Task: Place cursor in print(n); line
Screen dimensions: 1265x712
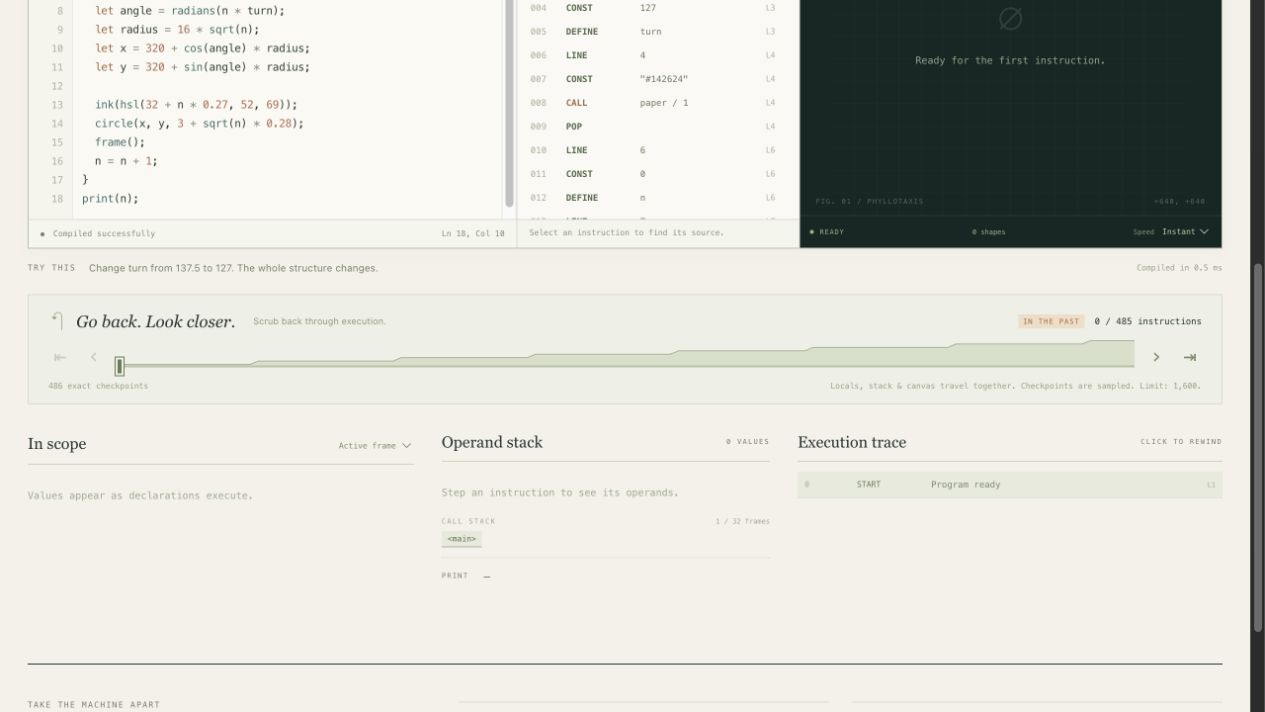Action: coord(110,198)
